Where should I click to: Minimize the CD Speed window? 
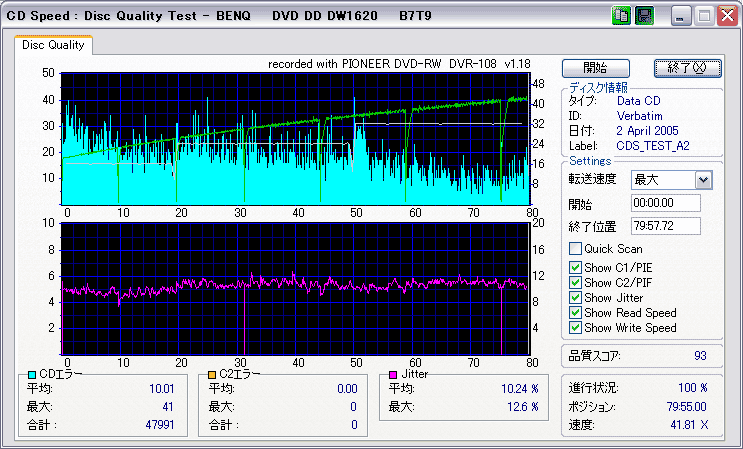click(x=680, y=17)
